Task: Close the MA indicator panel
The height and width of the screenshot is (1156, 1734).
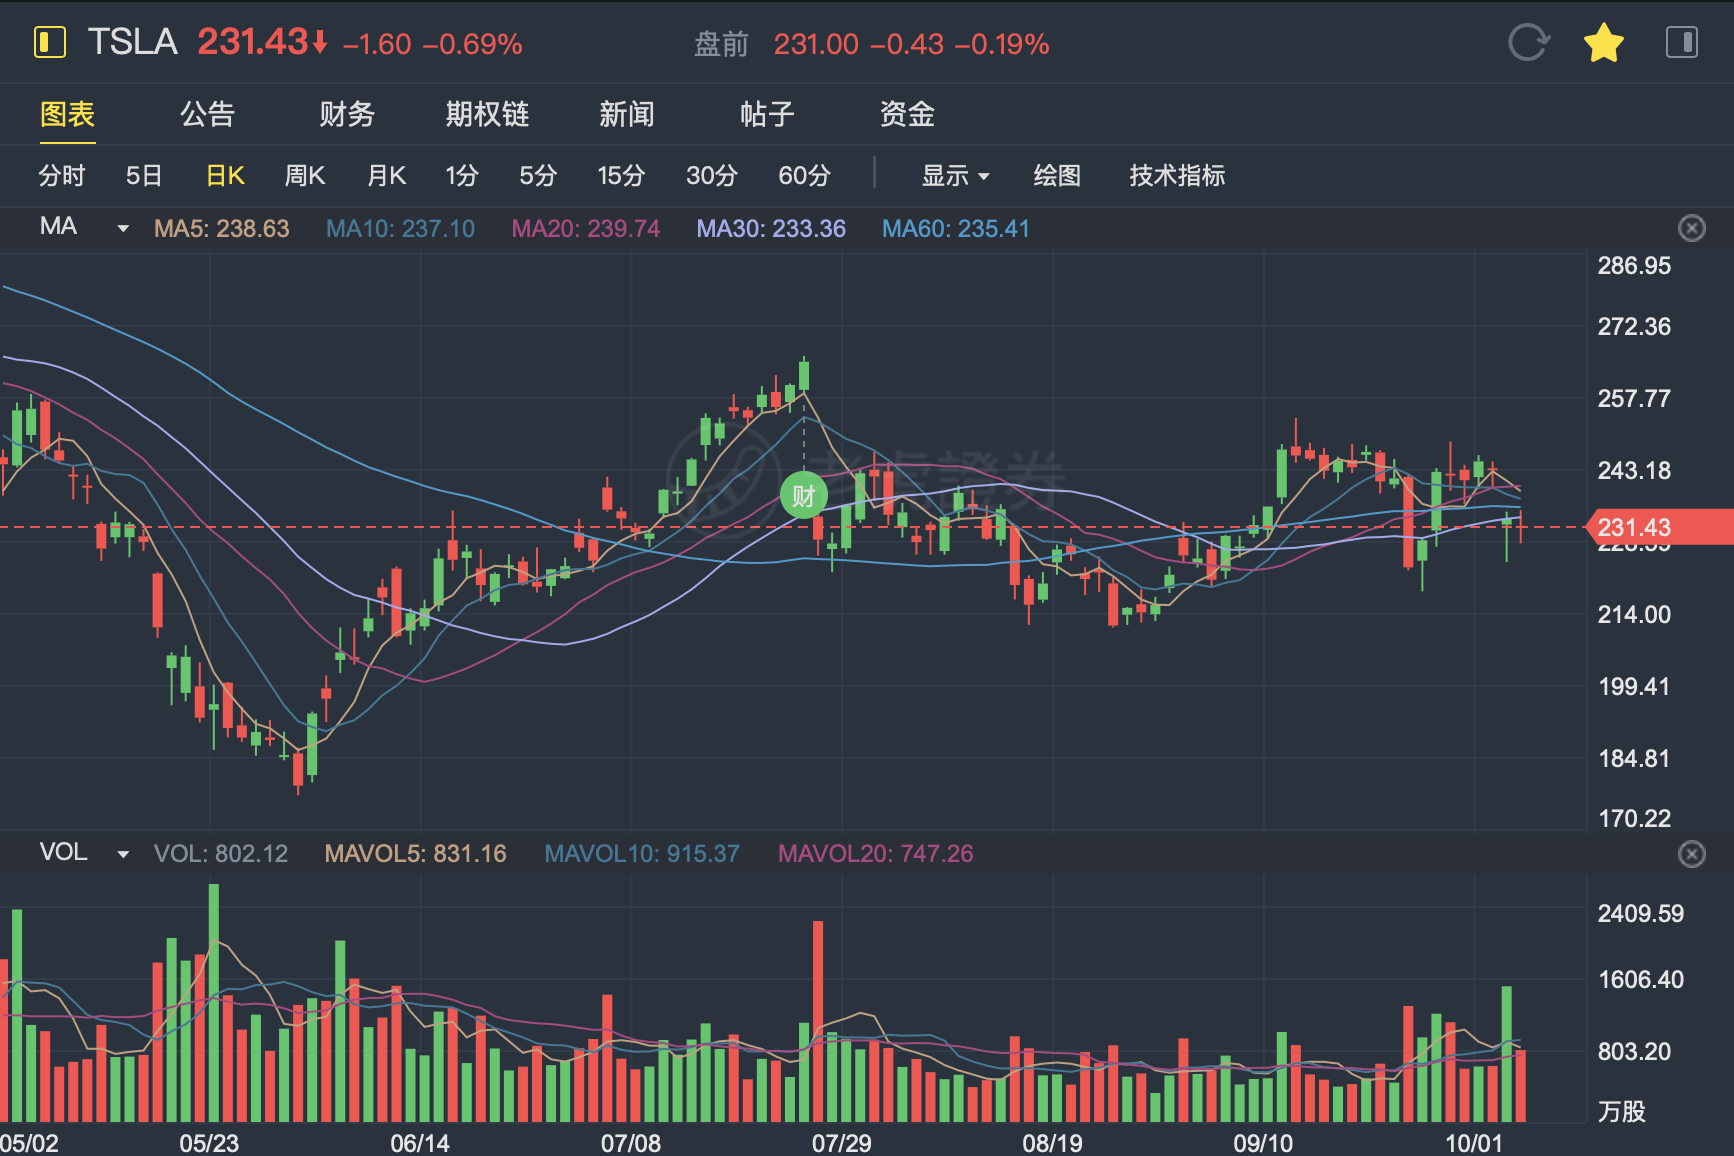Action: click(1691, 228)
